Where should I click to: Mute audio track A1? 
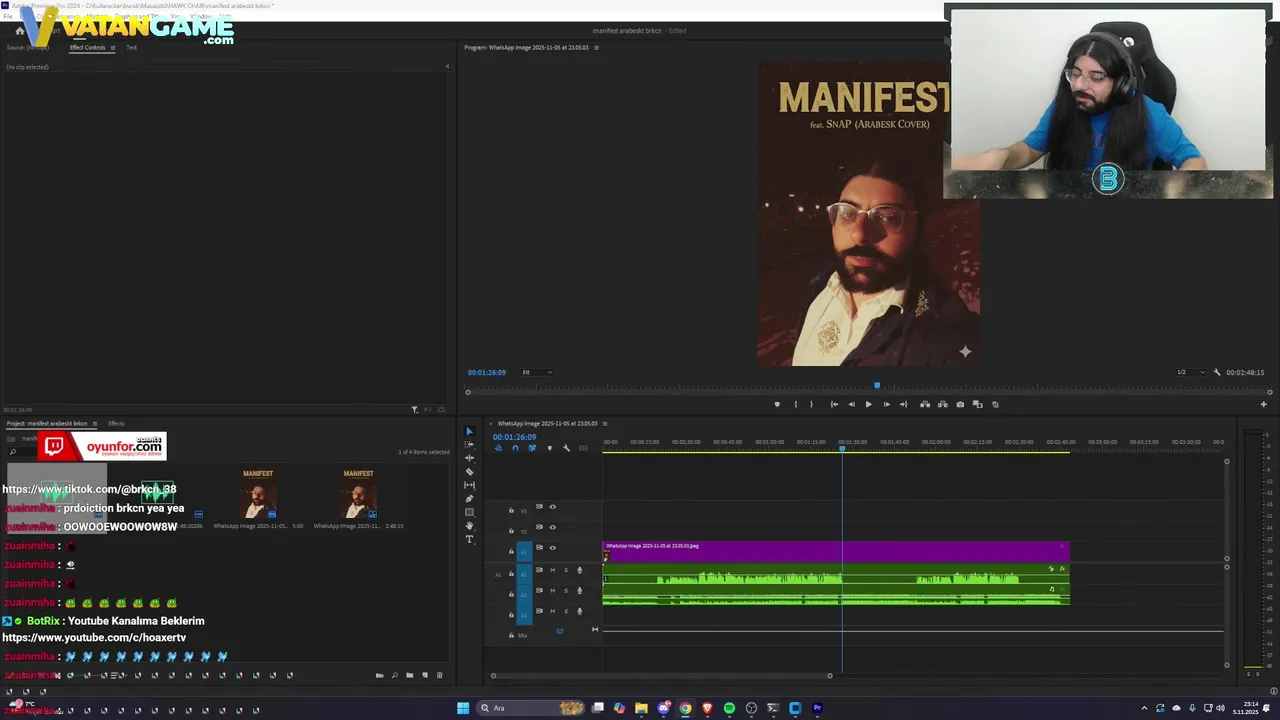click(x=552, y=570)
